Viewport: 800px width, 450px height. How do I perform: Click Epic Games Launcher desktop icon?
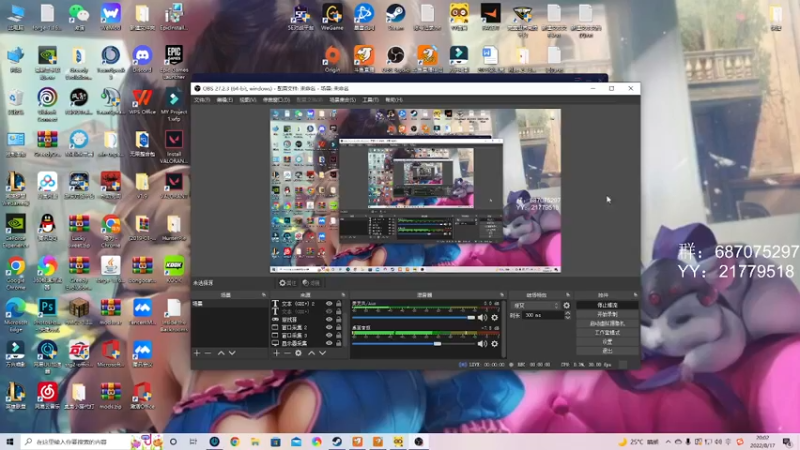point(174,61)
